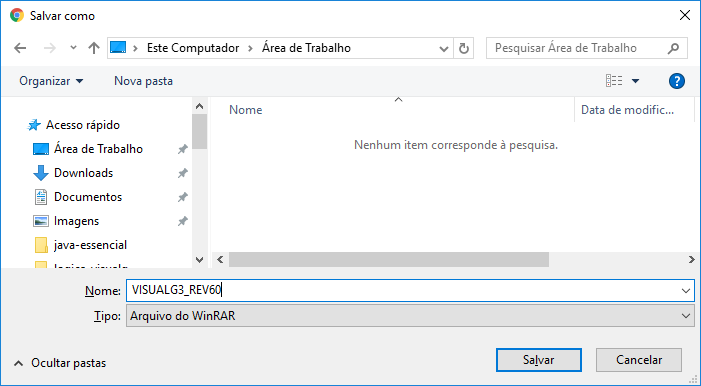Unpin Documentos using its pin icon
The image size is (701, 386).
(x=182, y=197)
